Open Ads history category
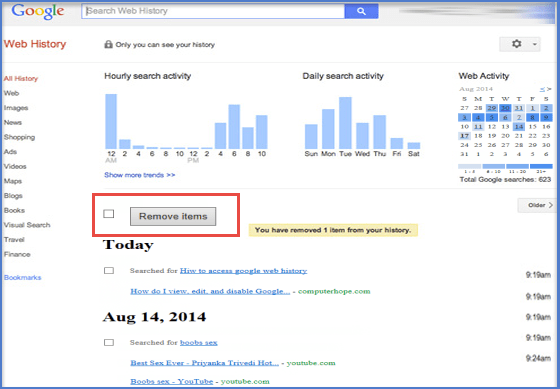The width and height of the screenshot is (560, 389). (10, 152)
